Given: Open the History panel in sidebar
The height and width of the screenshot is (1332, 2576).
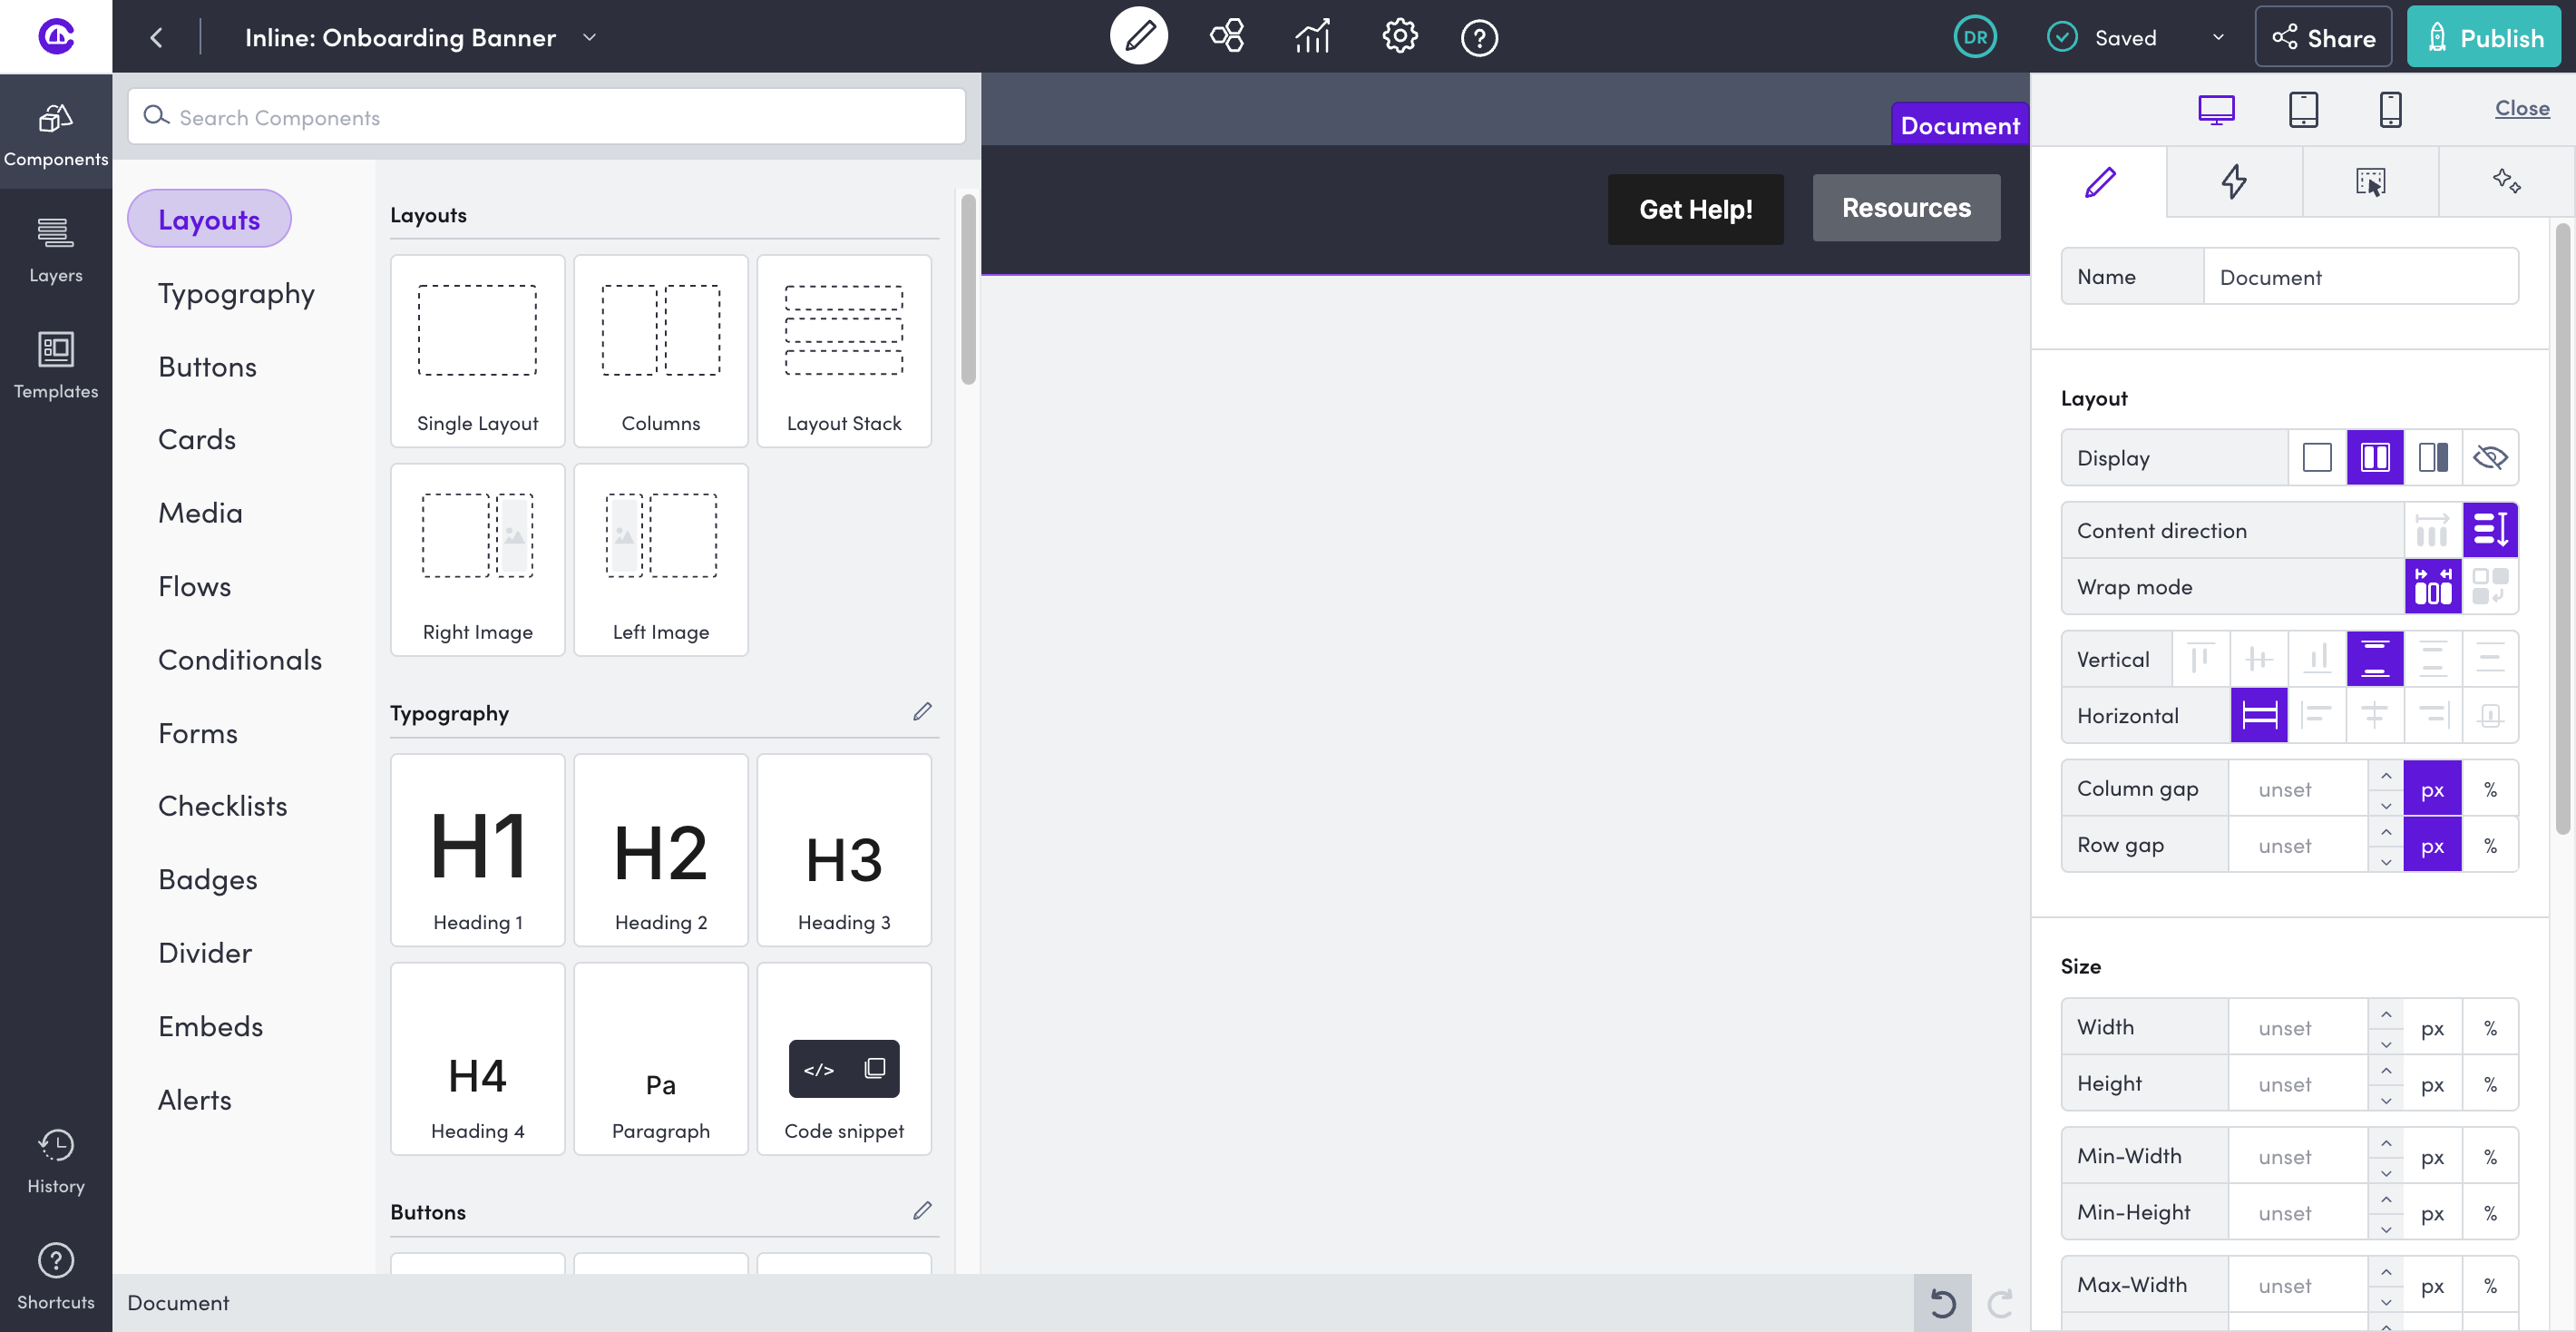Looking at the screenshot, I should click(56, 1161).
